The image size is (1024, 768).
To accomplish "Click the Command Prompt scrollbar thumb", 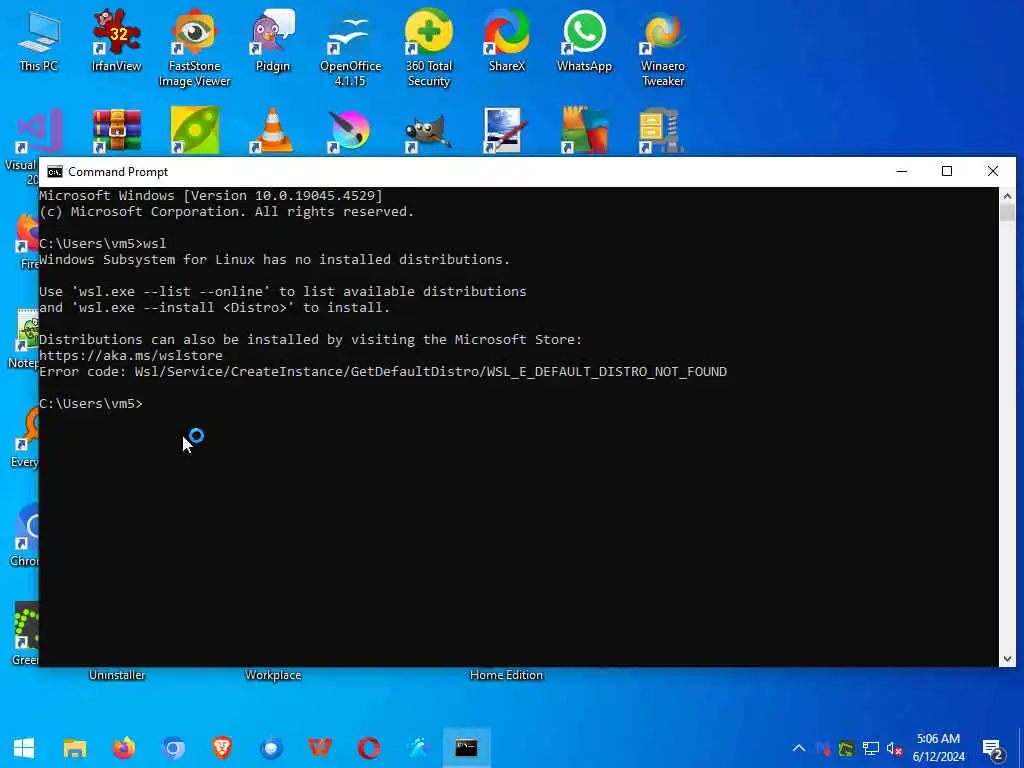I will tap(1007, 213).
